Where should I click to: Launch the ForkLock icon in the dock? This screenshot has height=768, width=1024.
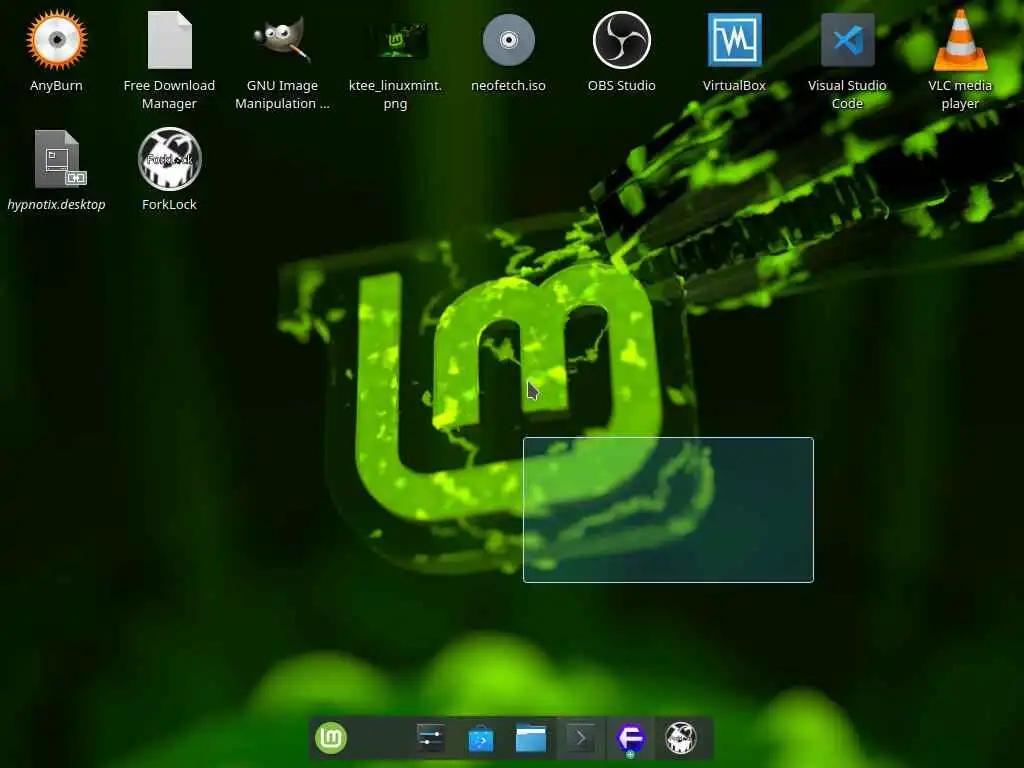click(x=680, y=739)
